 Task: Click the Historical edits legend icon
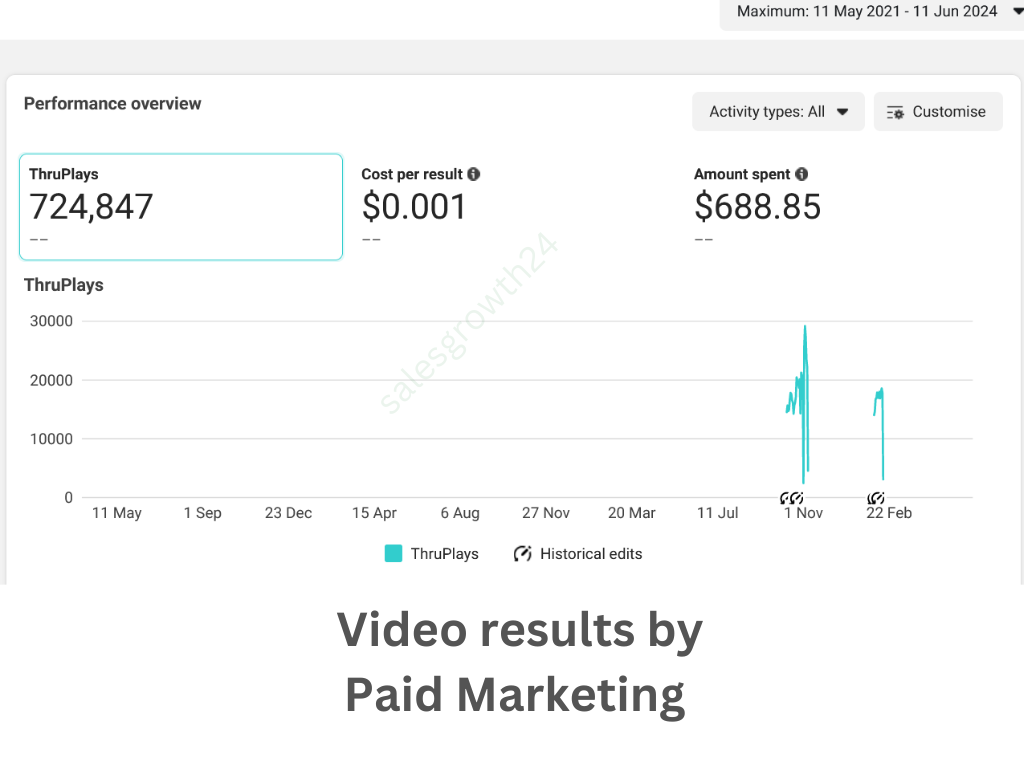[x=522, y=554]
